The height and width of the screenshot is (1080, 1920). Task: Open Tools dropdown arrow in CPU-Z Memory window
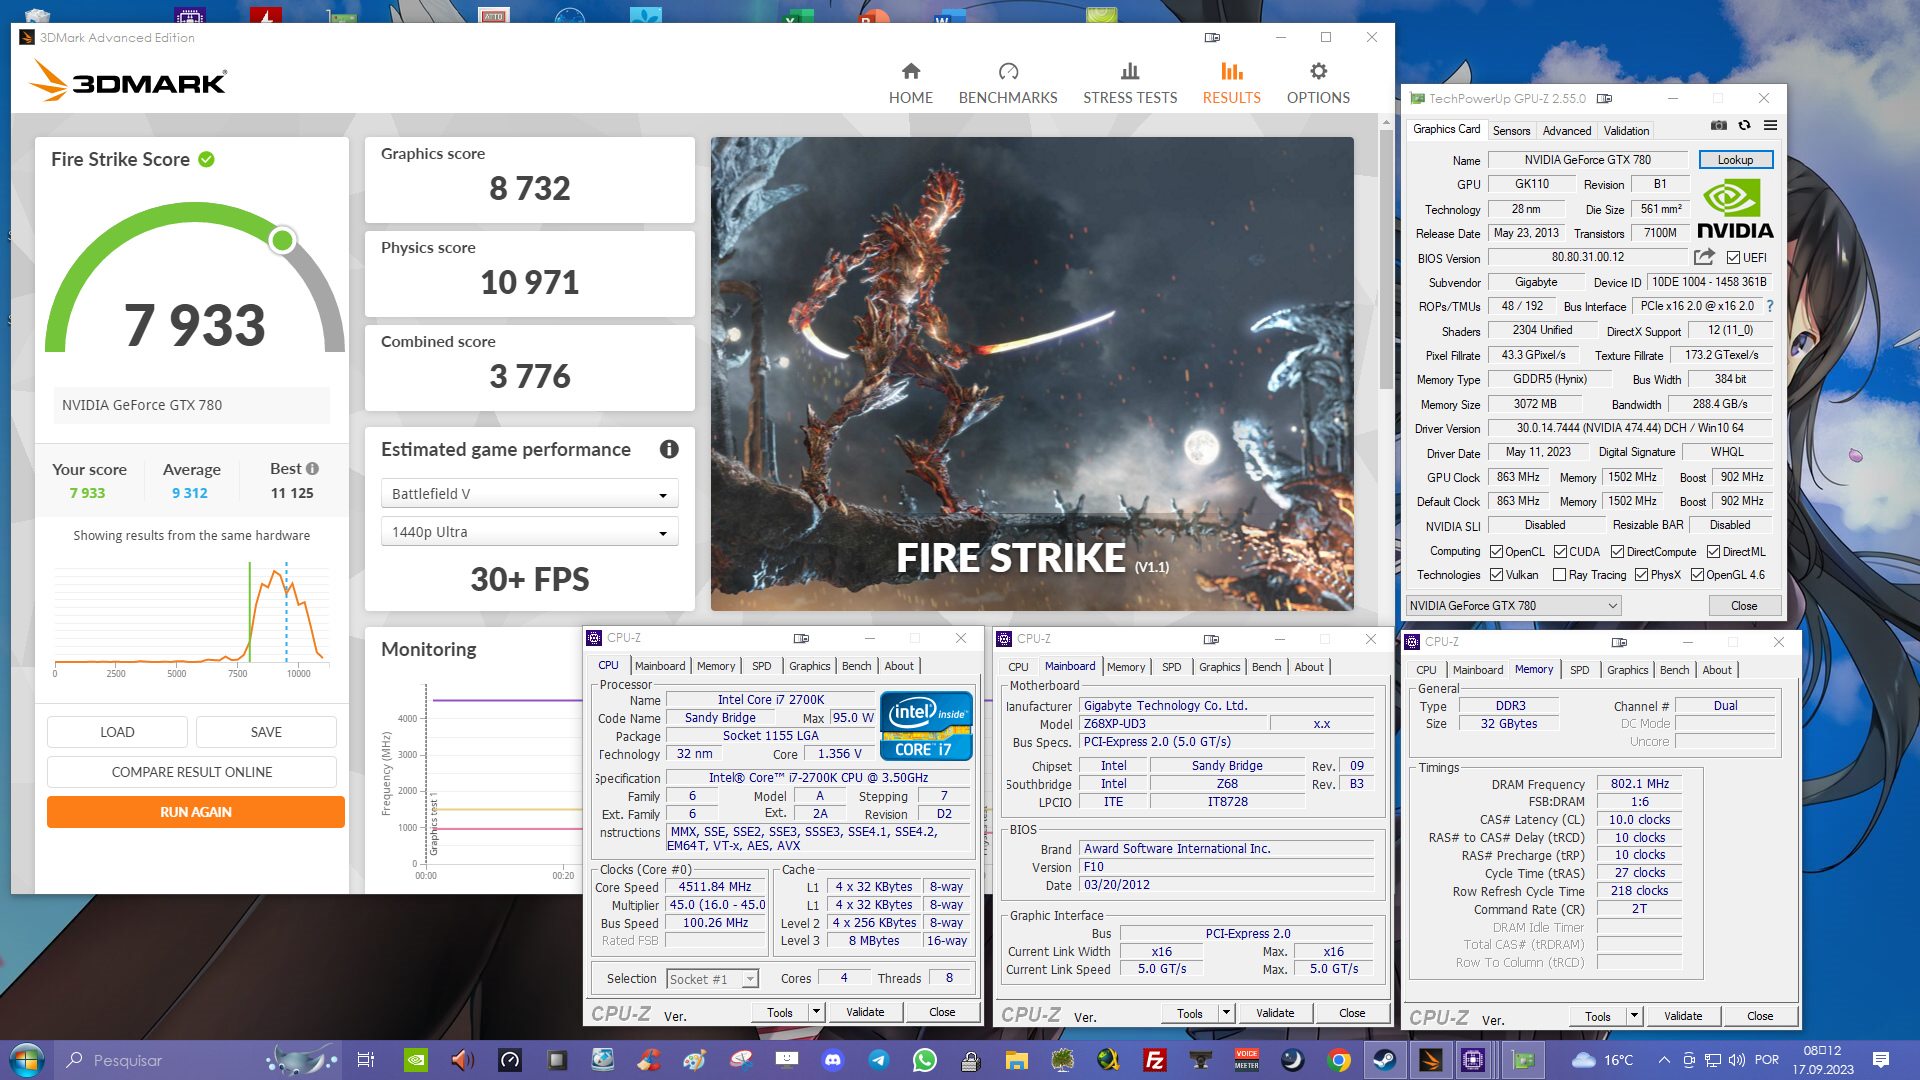click(x=1634, y=1015)
